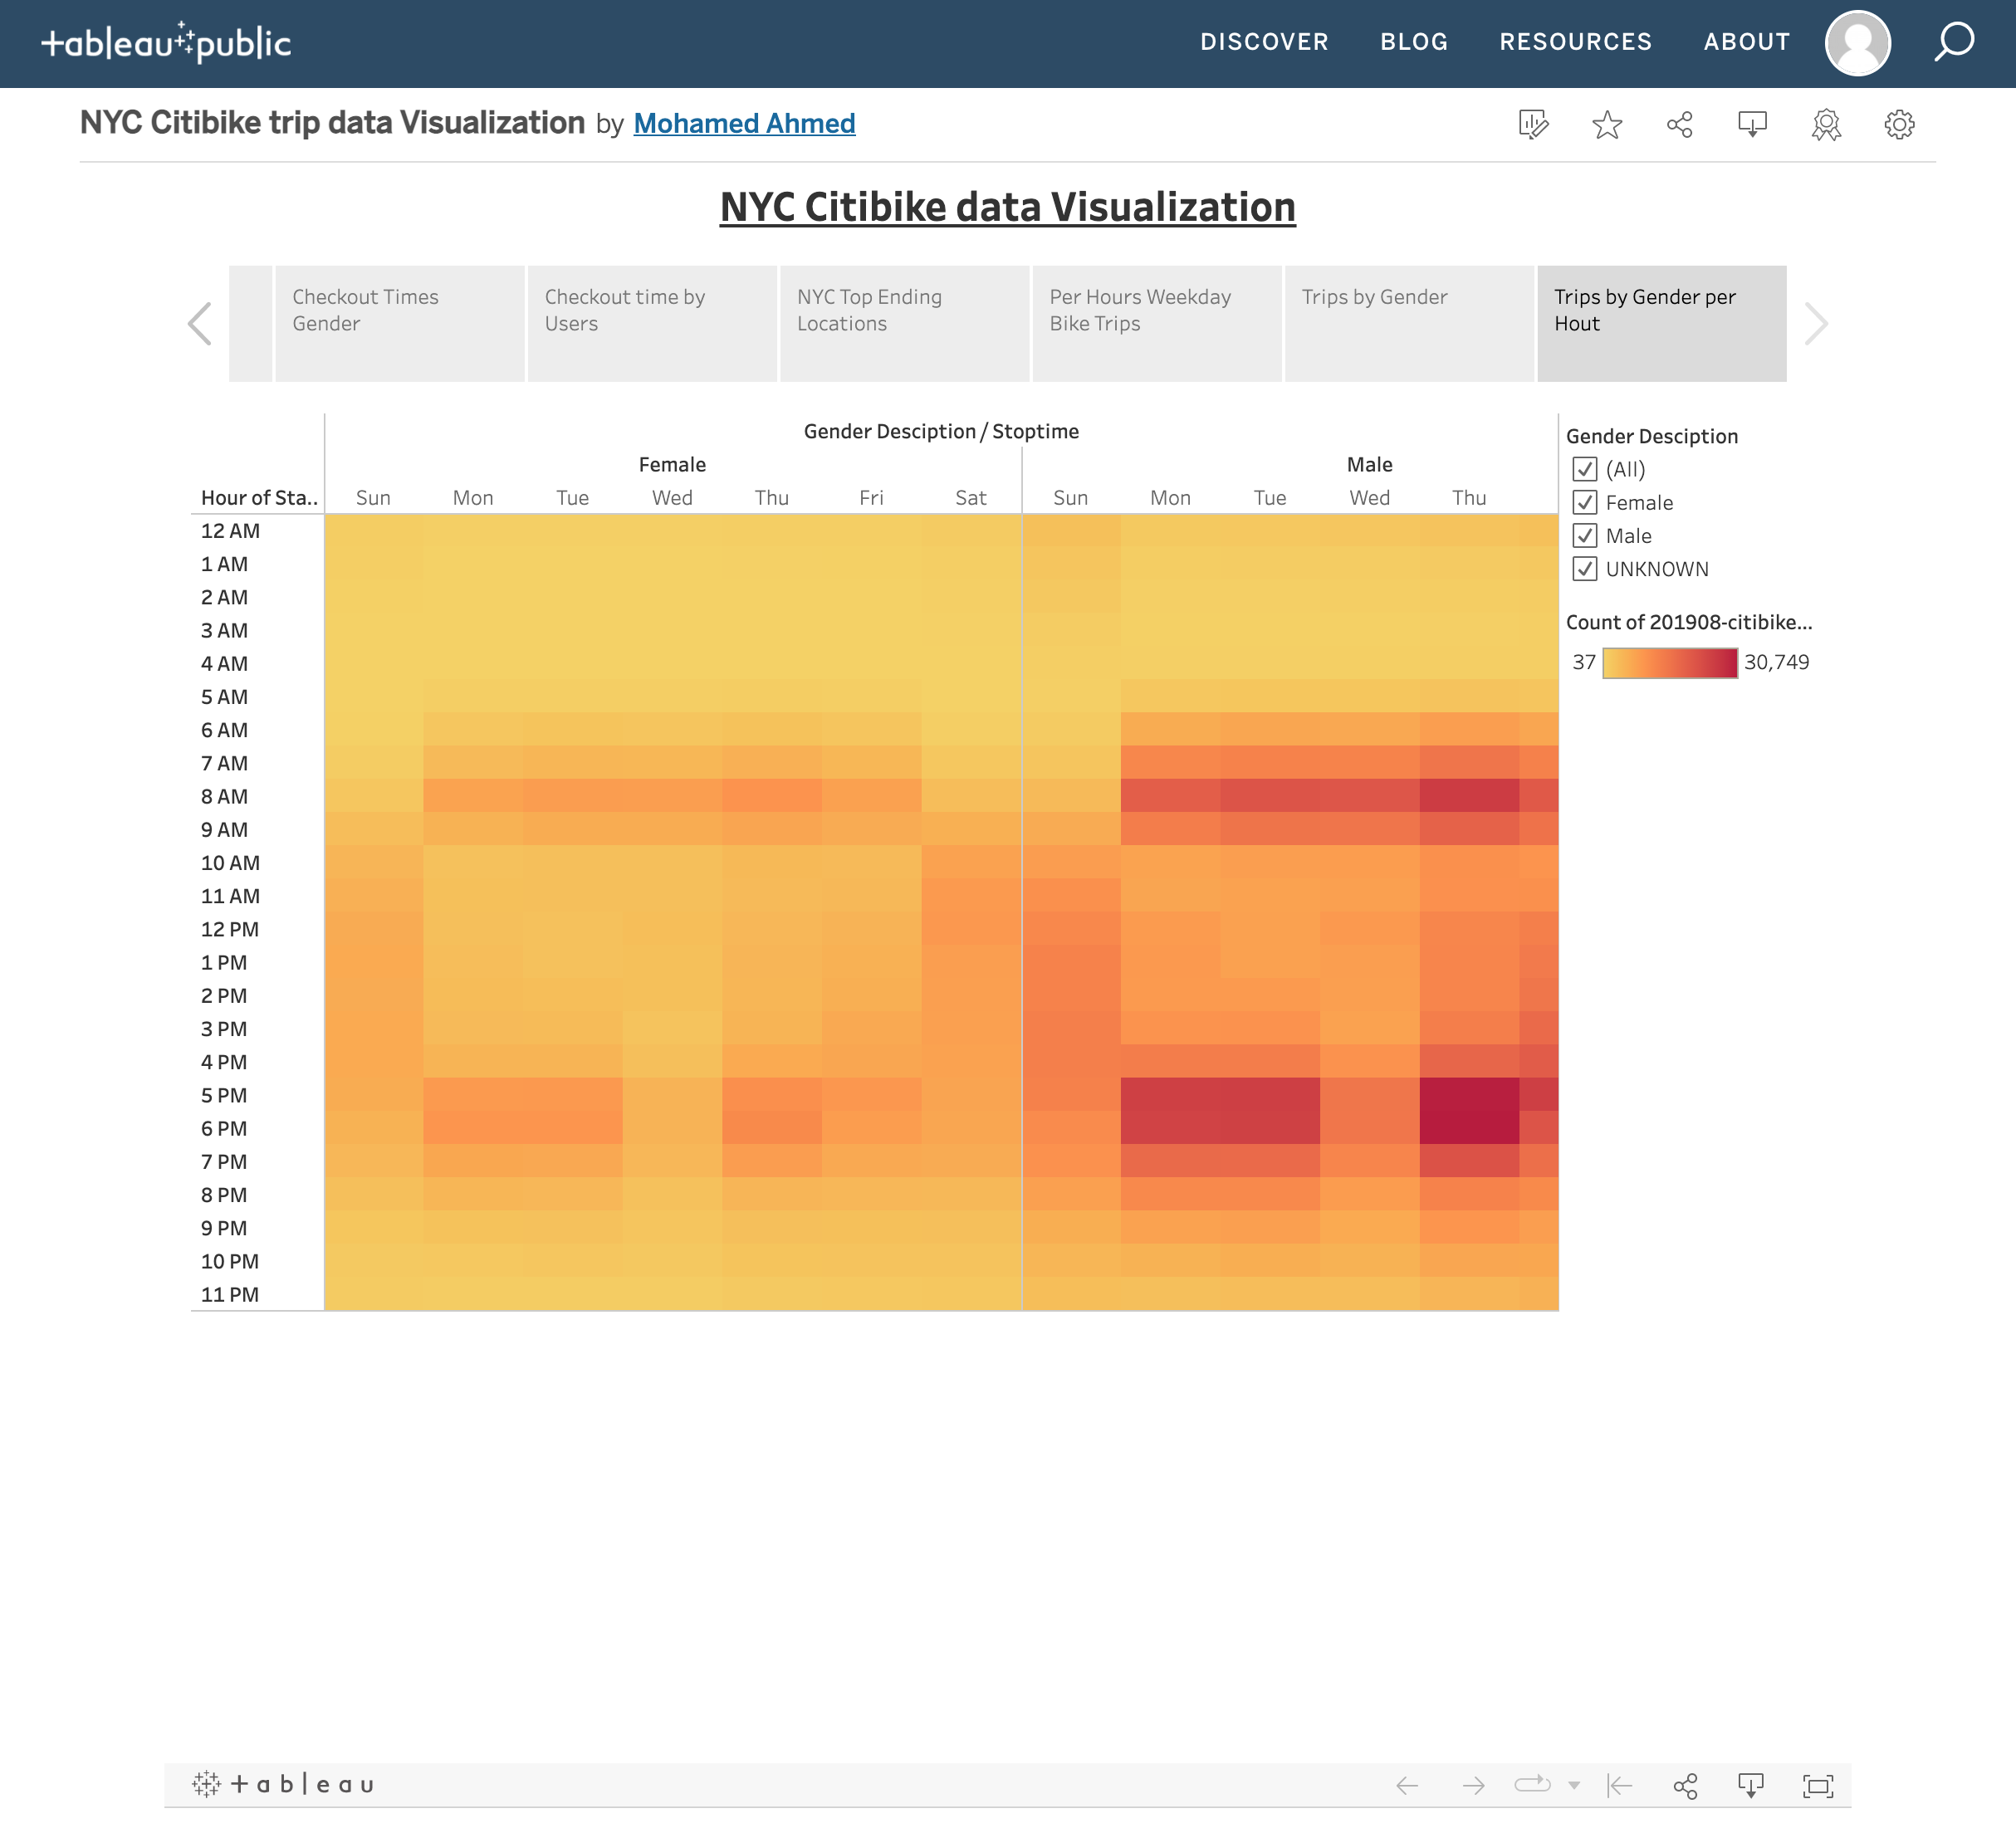Open the search magnifier icon
This screenshot has width=2016, height=1838.
pos(1953,42)
